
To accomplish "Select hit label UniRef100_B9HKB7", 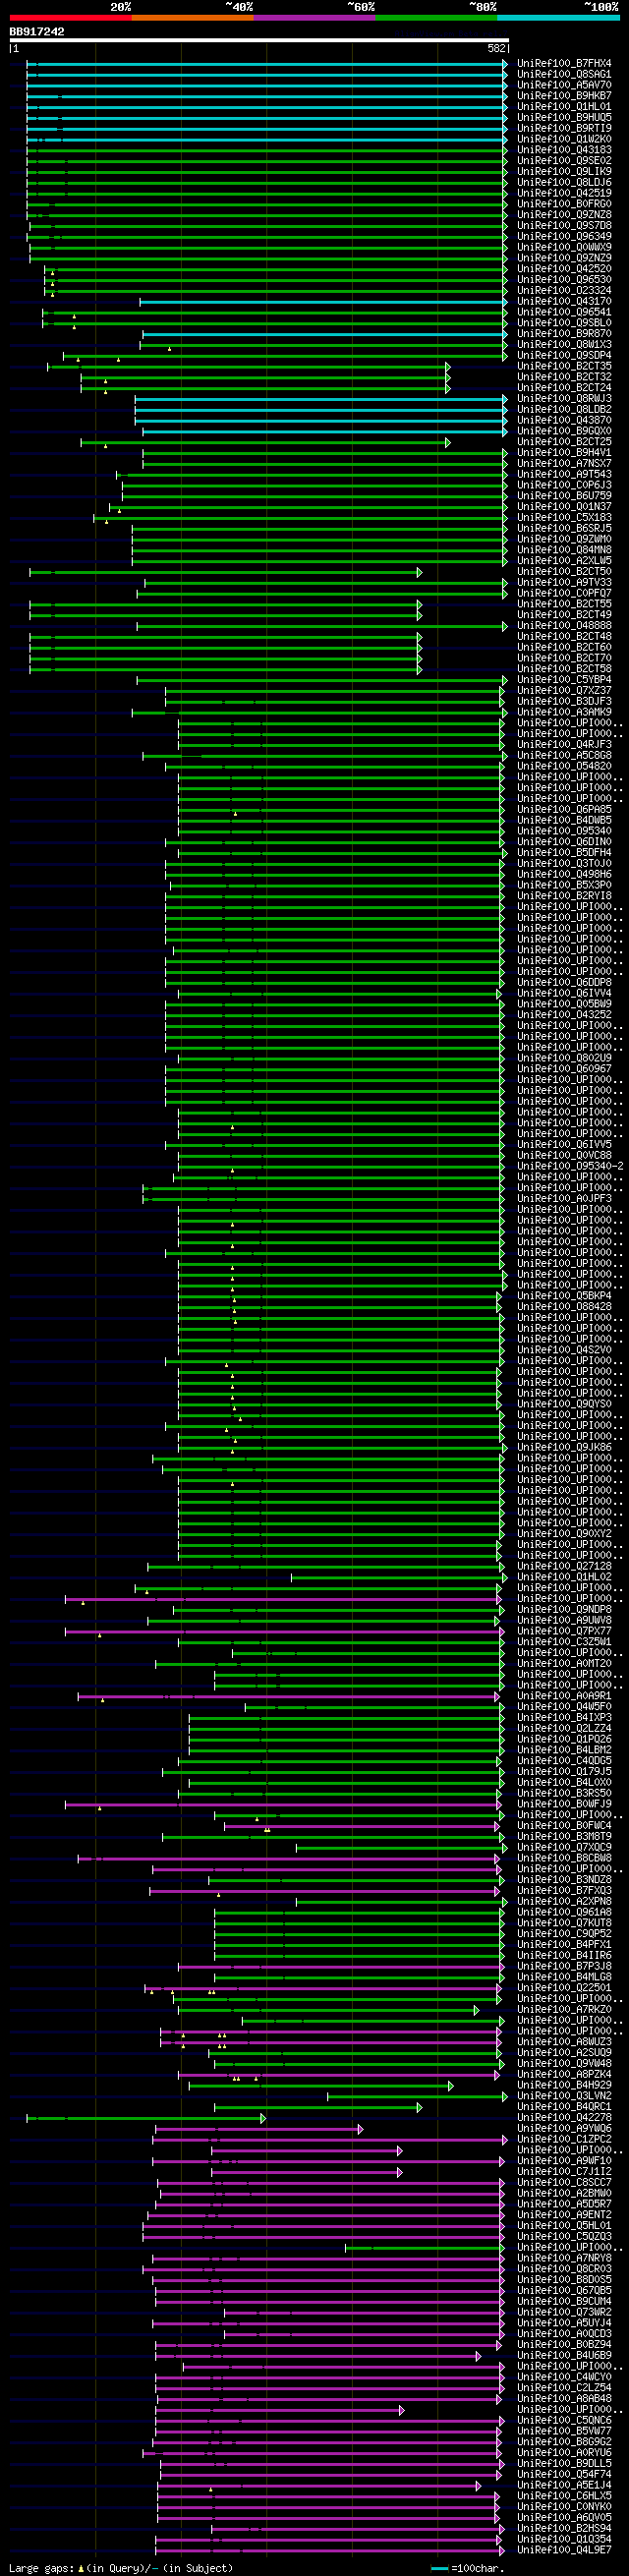I will [x=564, y=96].
